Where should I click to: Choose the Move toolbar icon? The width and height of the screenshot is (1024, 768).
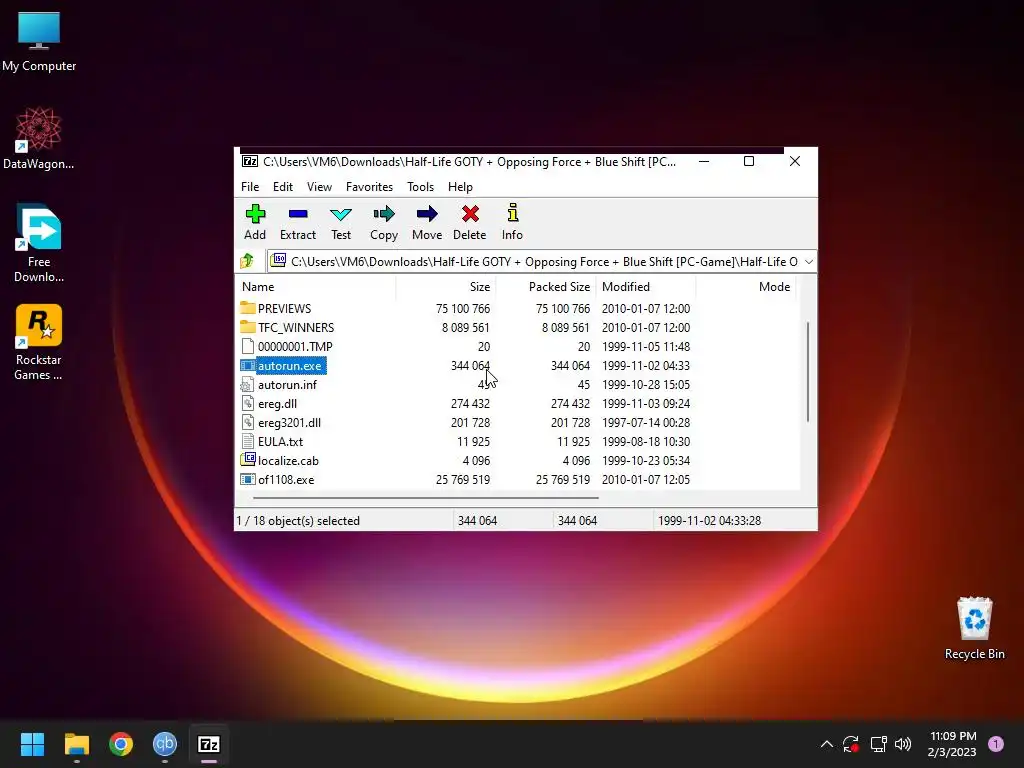pos(427,214)
